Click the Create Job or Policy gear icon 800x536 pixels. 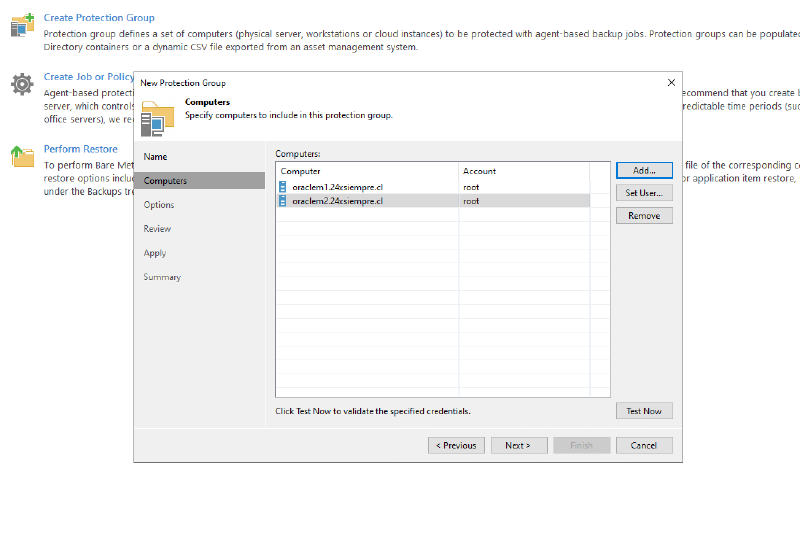coord(22,84)
